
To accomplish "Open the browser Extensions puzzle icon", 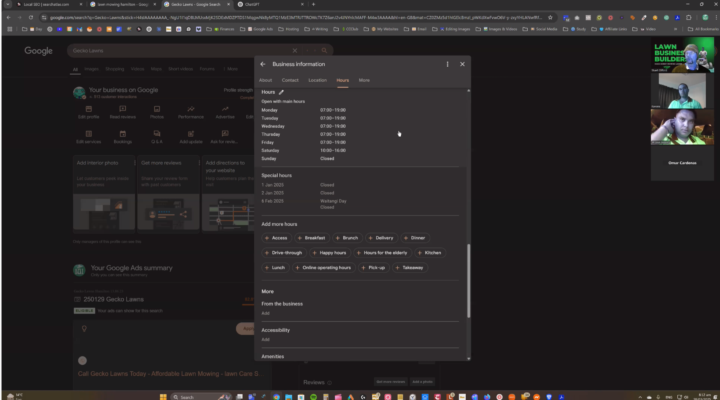I will click(x=688, y=17).
